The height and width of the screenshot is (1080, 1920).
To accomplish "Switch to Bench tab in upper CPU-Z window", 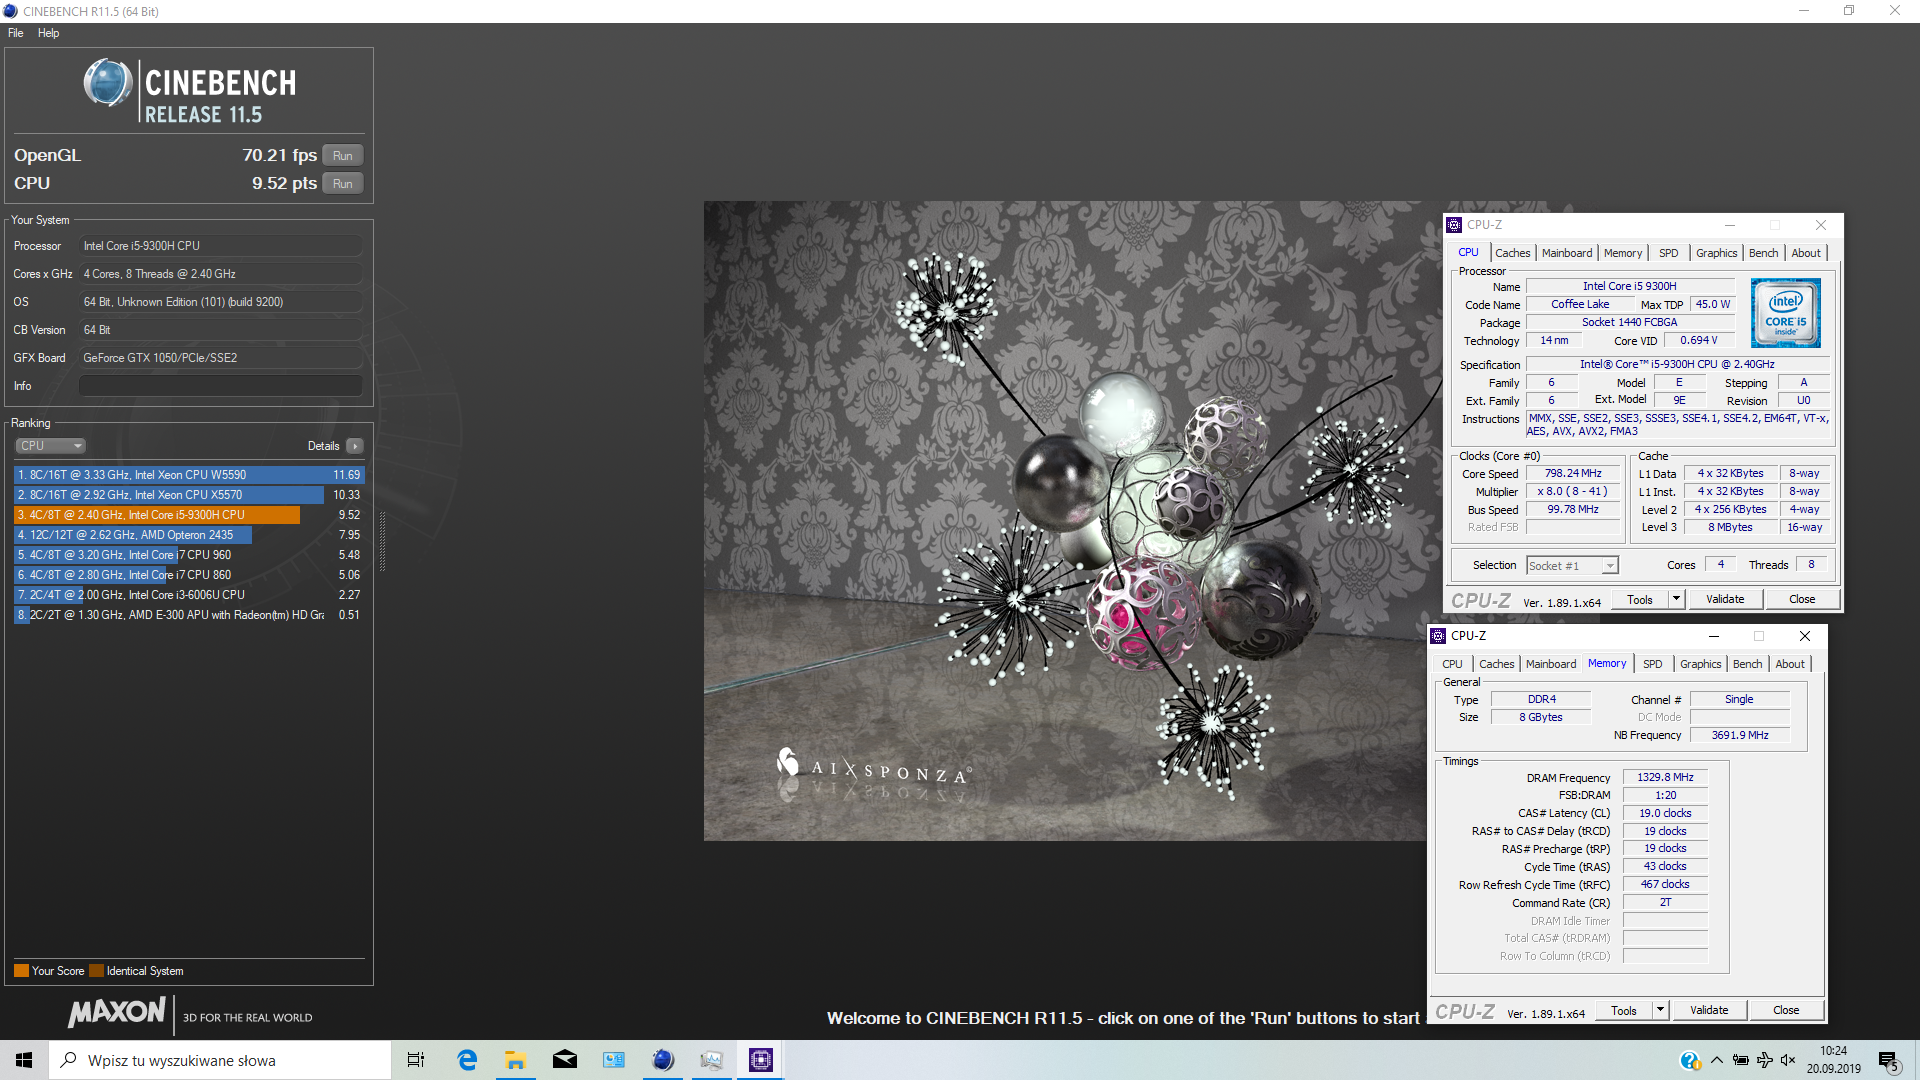I will point(1764,253).
